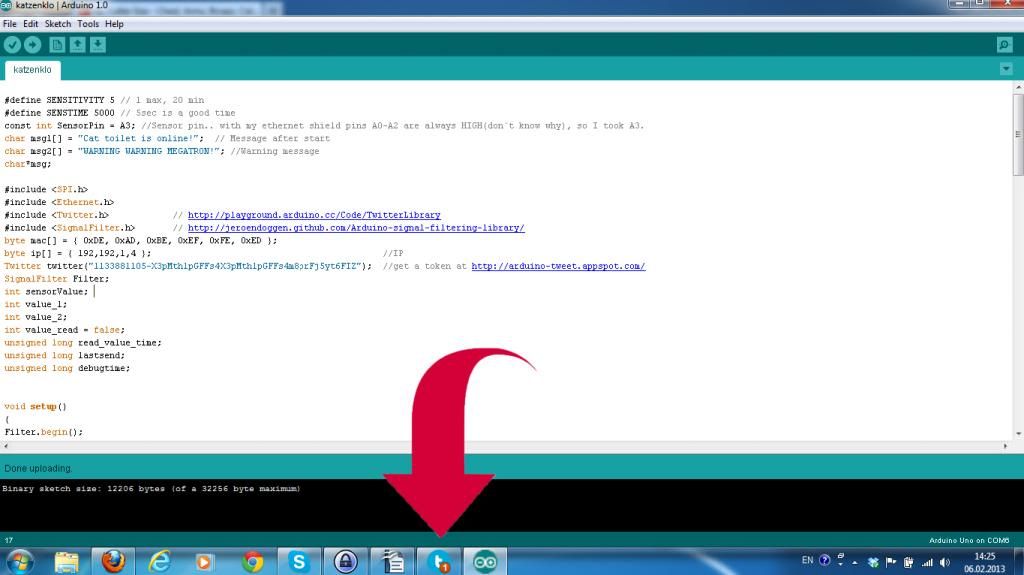Open the documents app taskbar icon
Screen dimensions: 1024x575
(392, 562)
